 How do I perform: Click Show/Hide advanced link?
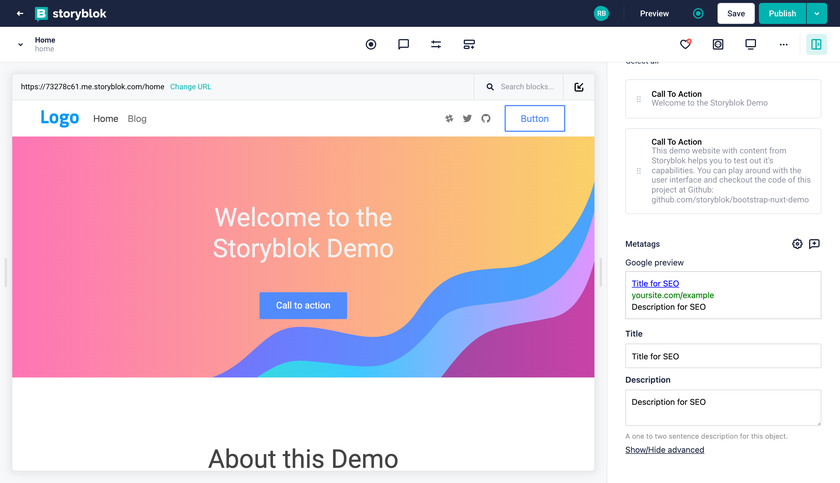click(664, 450)
